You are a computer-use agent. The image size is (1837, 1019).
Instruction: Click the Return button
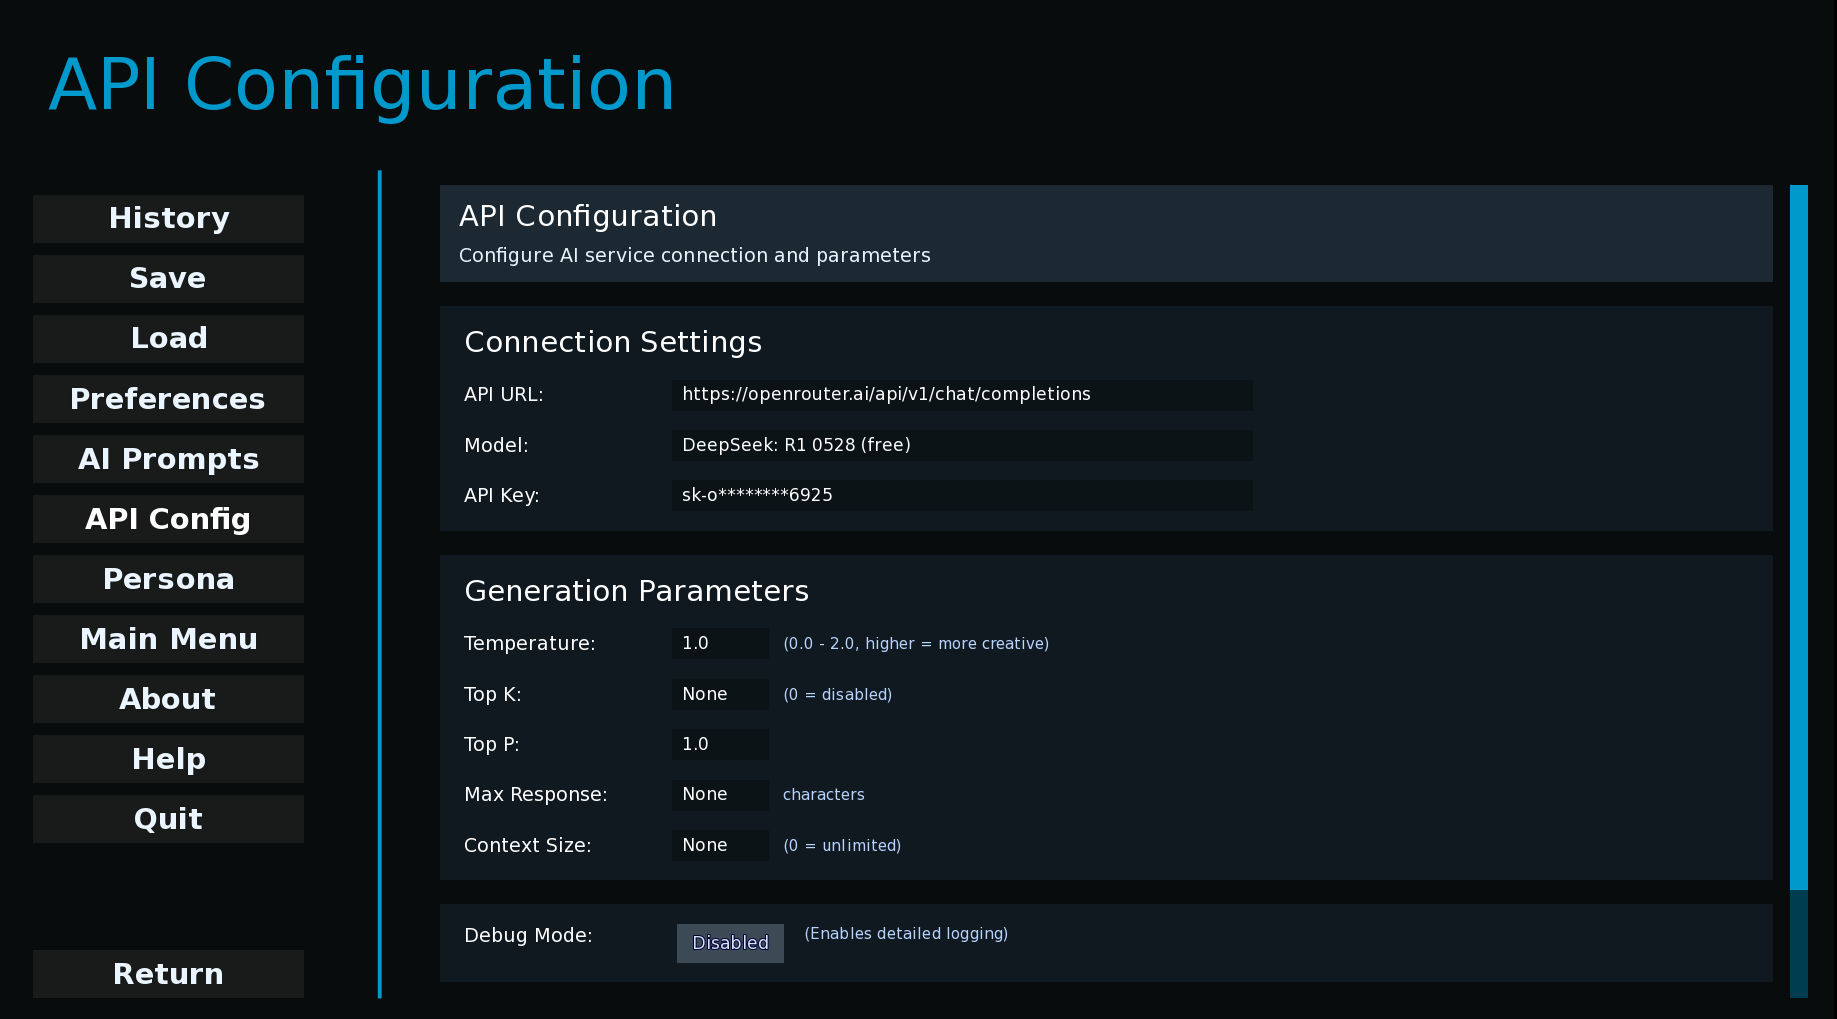pyautogui.click(x=168, y=974)
